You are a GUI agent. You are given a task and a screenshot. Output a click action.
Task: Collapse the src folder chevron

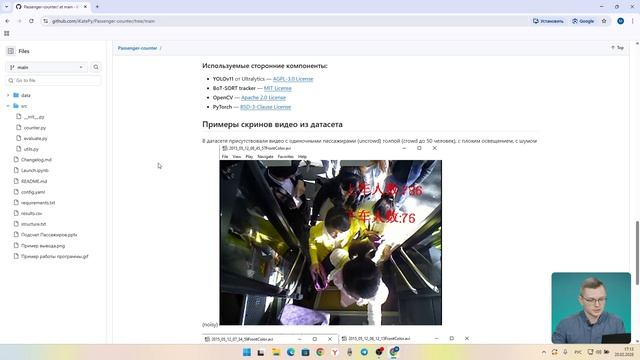8,106
